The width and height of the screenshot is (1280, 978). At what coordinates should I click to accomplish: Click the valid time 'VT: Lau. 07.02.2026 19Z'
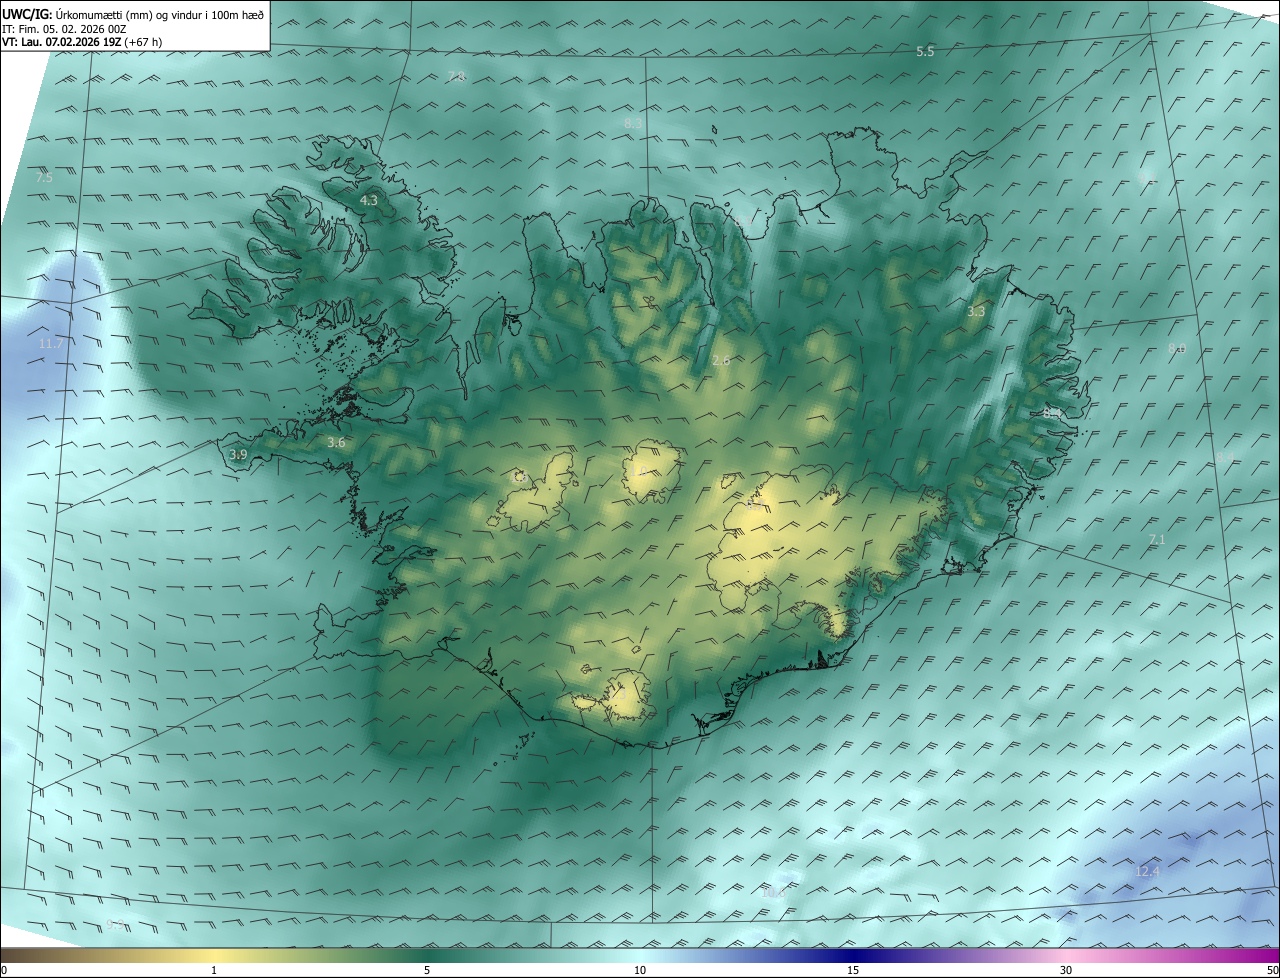click(62, 42)
